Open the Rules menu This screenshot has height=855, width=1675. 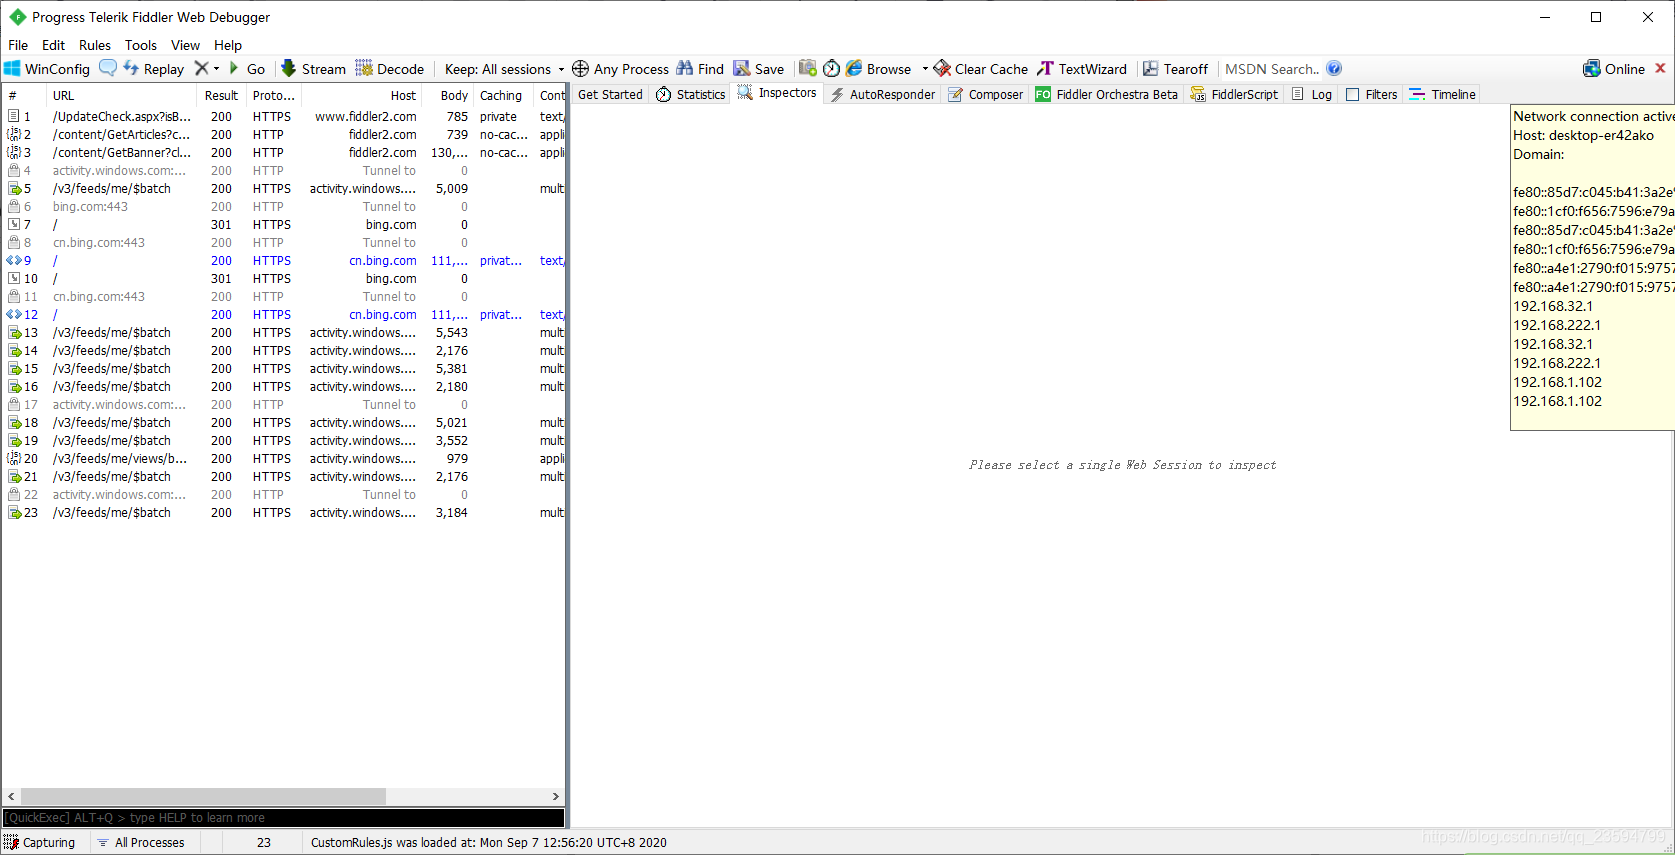(95, 45)
